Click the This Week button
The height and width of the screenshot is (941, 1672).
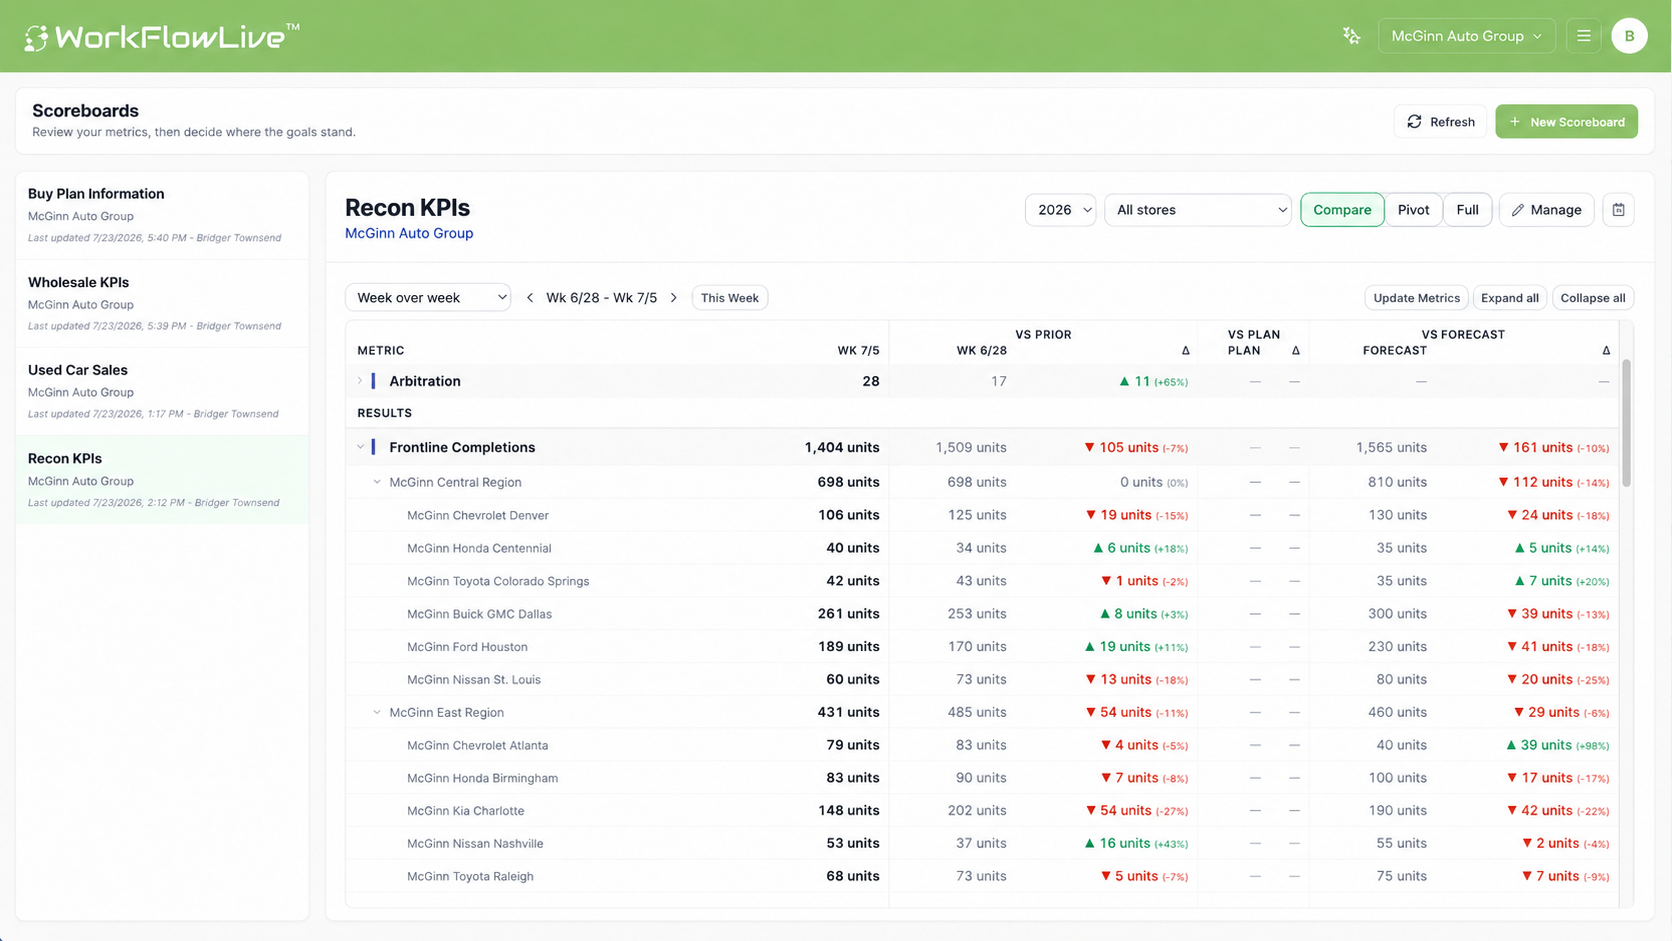729,298
